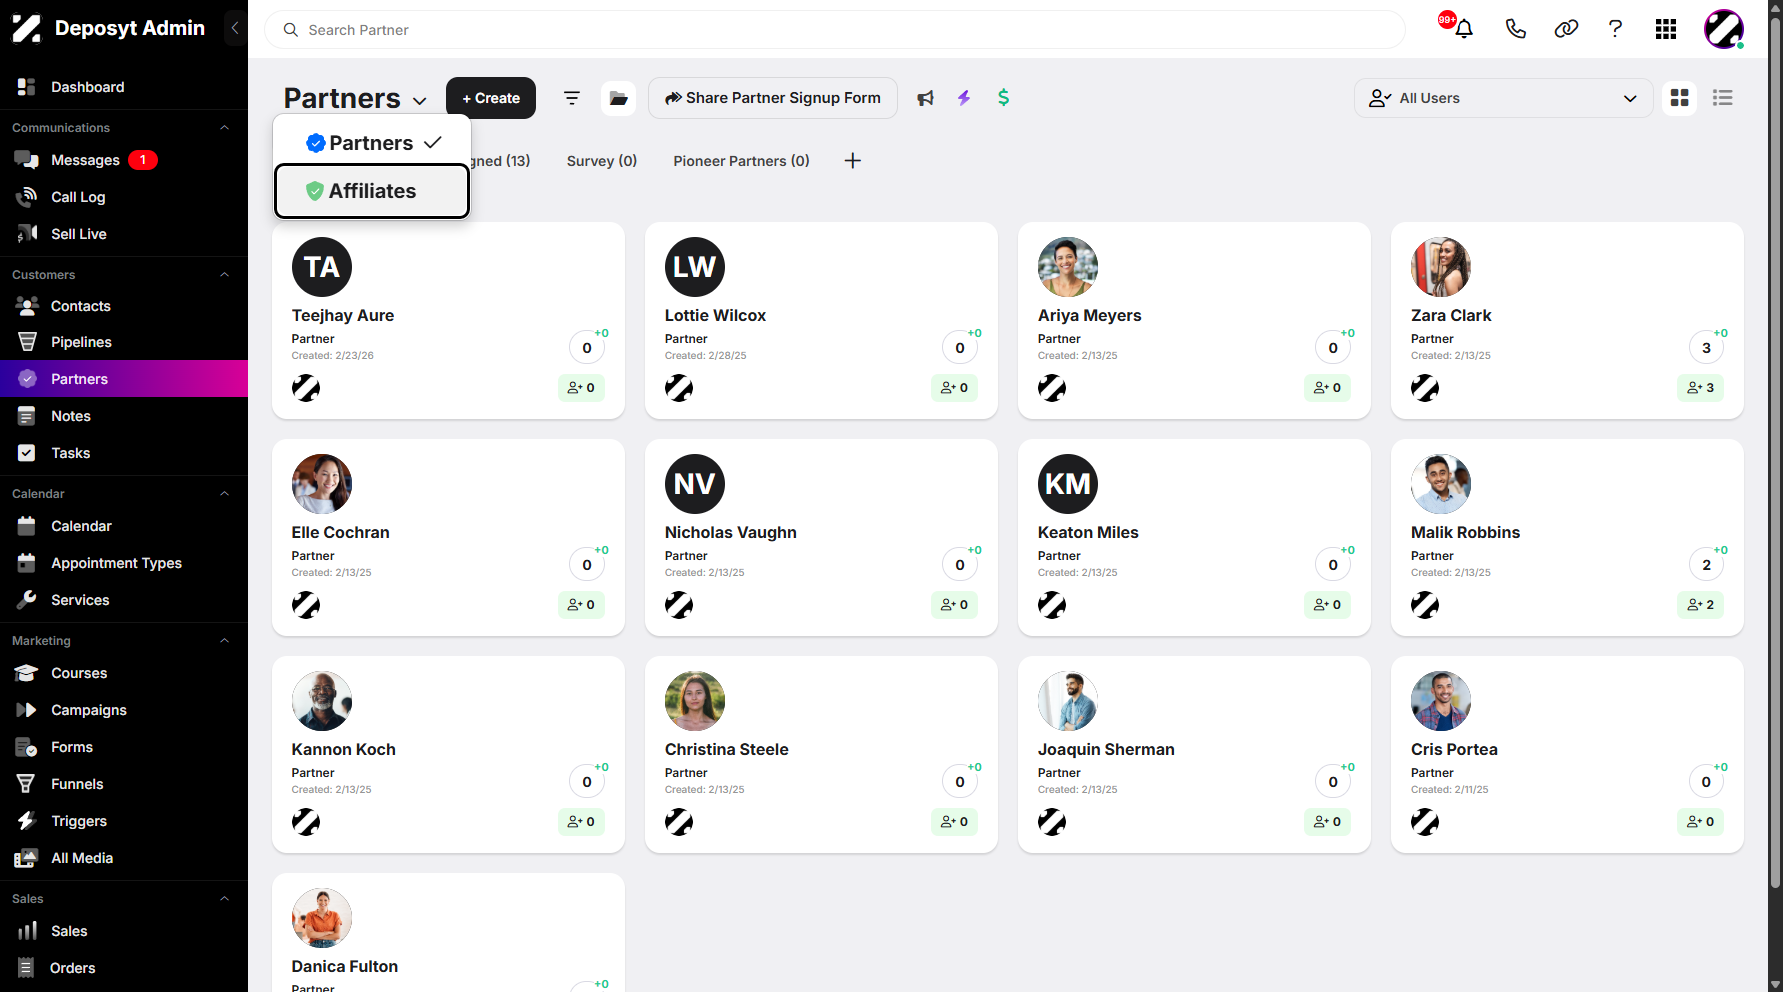Open Danica Fulton partner card name

[x=345, y=967]
